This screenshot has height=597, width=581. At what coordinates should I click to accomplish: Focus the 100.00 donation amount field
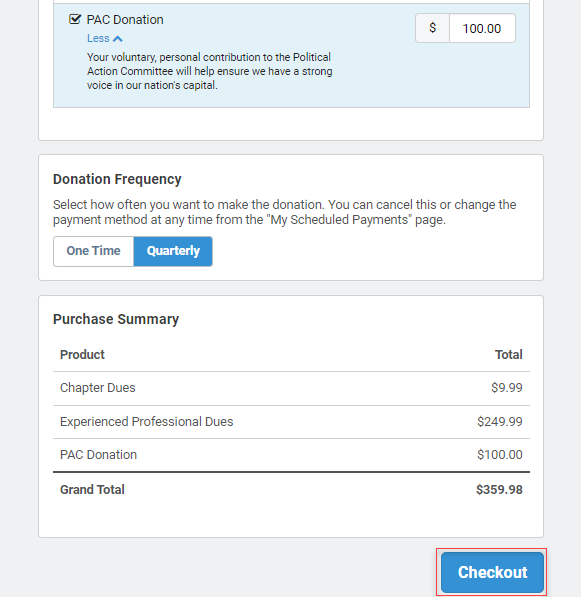pyautogui.click(x=482, y=28)
